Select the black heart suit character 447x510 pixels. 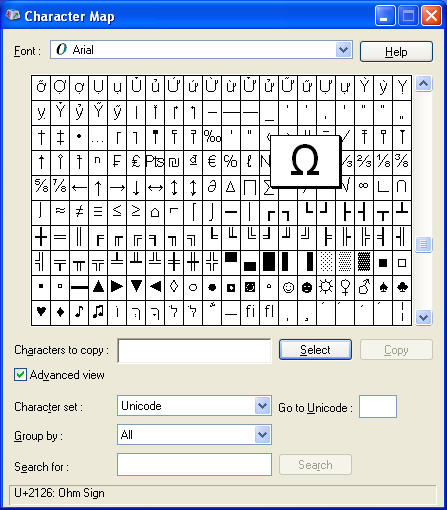(x=41, y=313)
